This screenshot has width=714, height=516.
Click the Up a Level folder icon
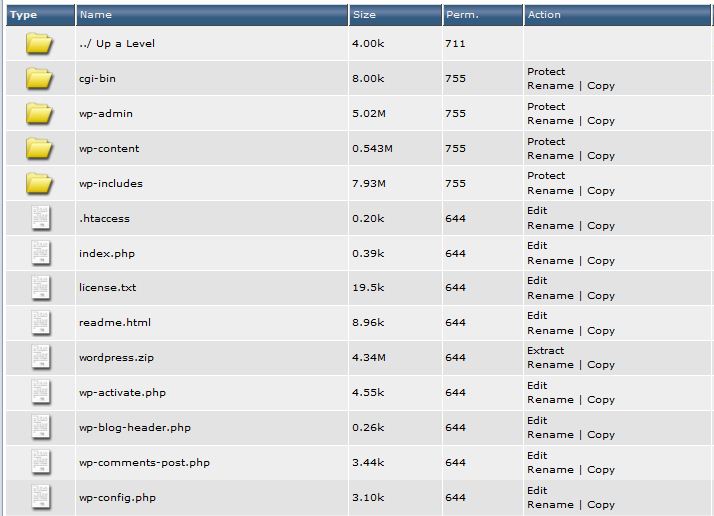coord(39,43)
